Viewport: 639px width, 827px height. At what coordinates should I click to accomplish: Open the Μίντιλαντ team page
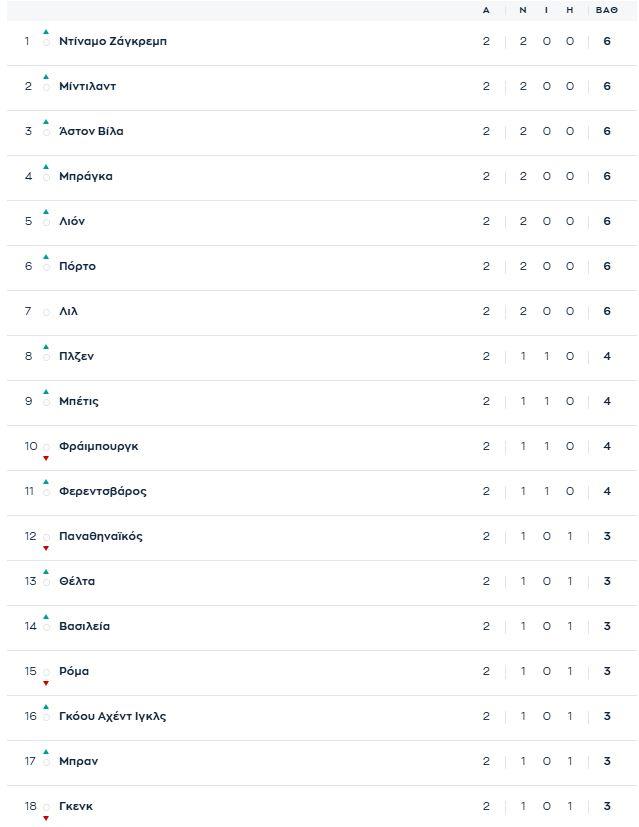click(87, 86)
